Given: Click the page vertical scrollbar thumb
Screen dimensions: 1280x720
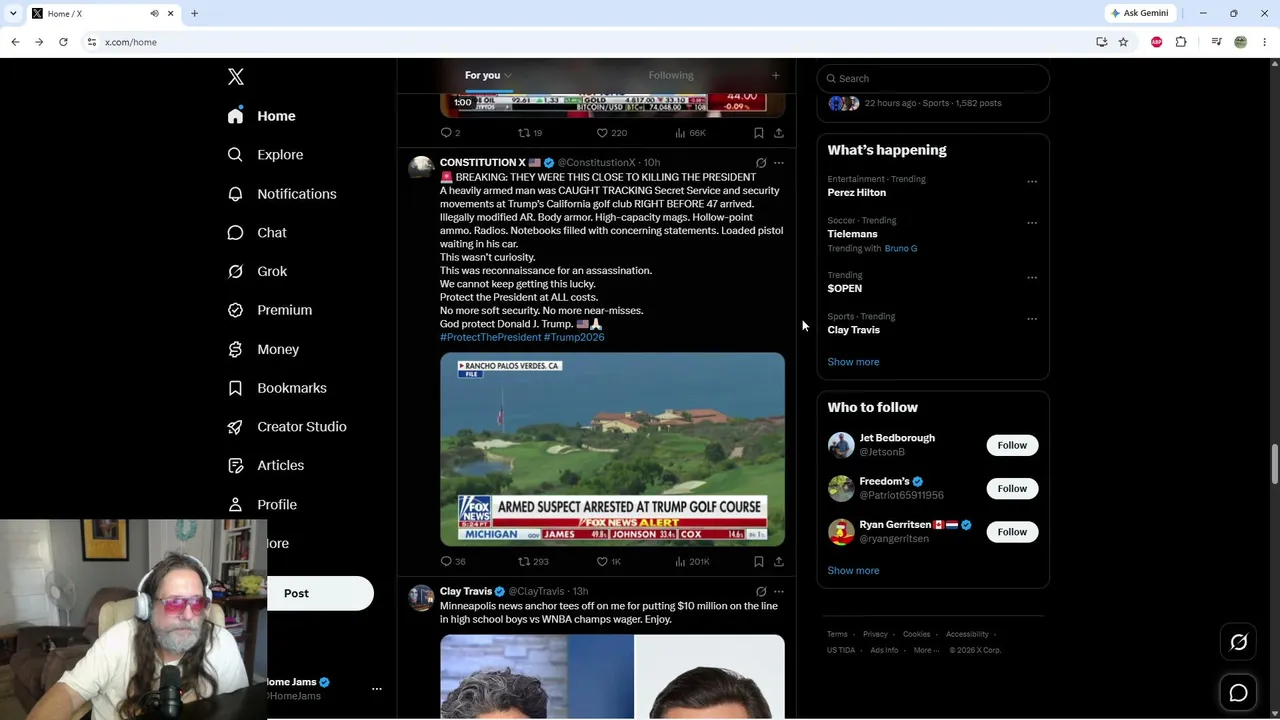Looking at the screenshot, I should [x=1274, y=462].
